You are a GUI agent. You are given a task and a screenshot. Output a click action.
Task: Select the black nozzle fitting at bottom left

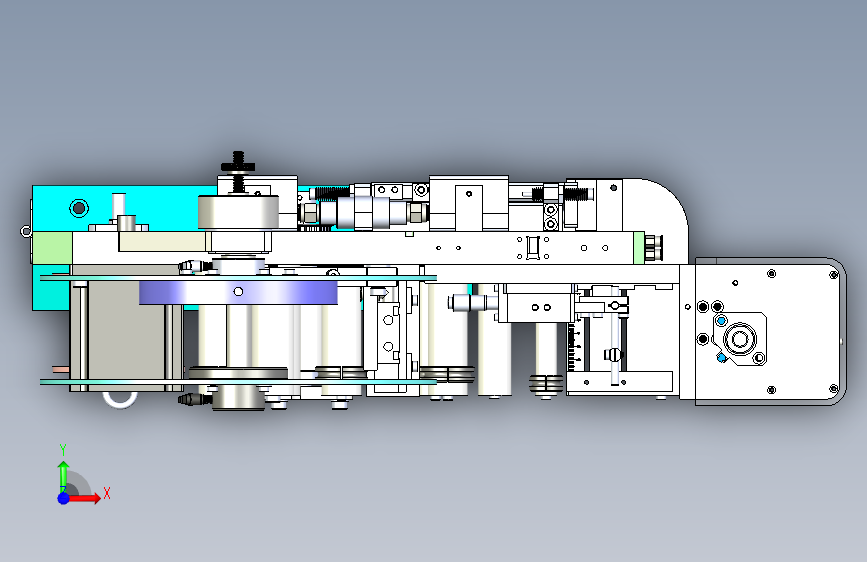(194, 399)
